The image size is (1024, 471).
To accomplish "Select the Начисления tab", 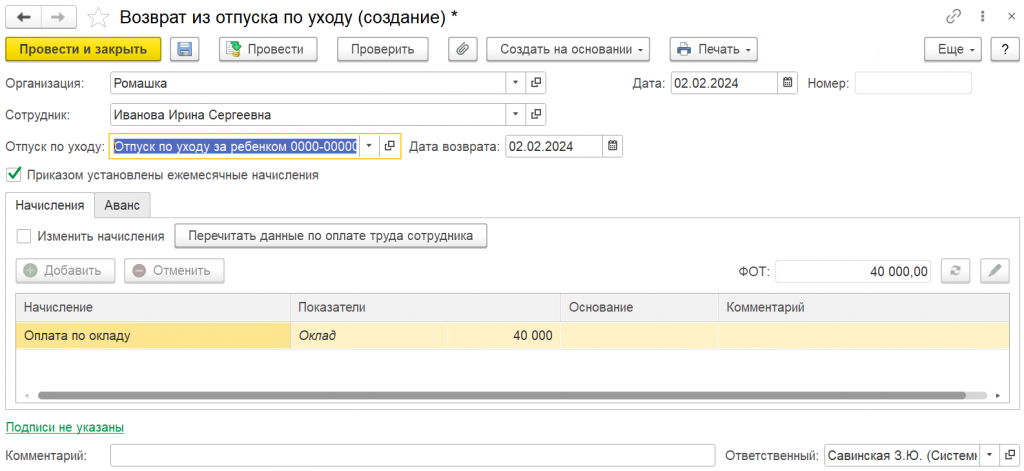I will [x=50, y=204].
